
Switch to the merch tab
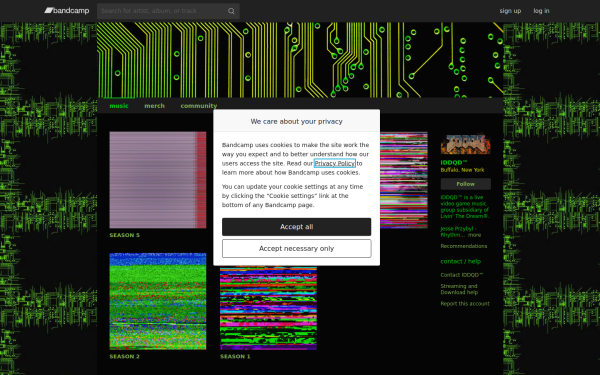tap(154, 106)
